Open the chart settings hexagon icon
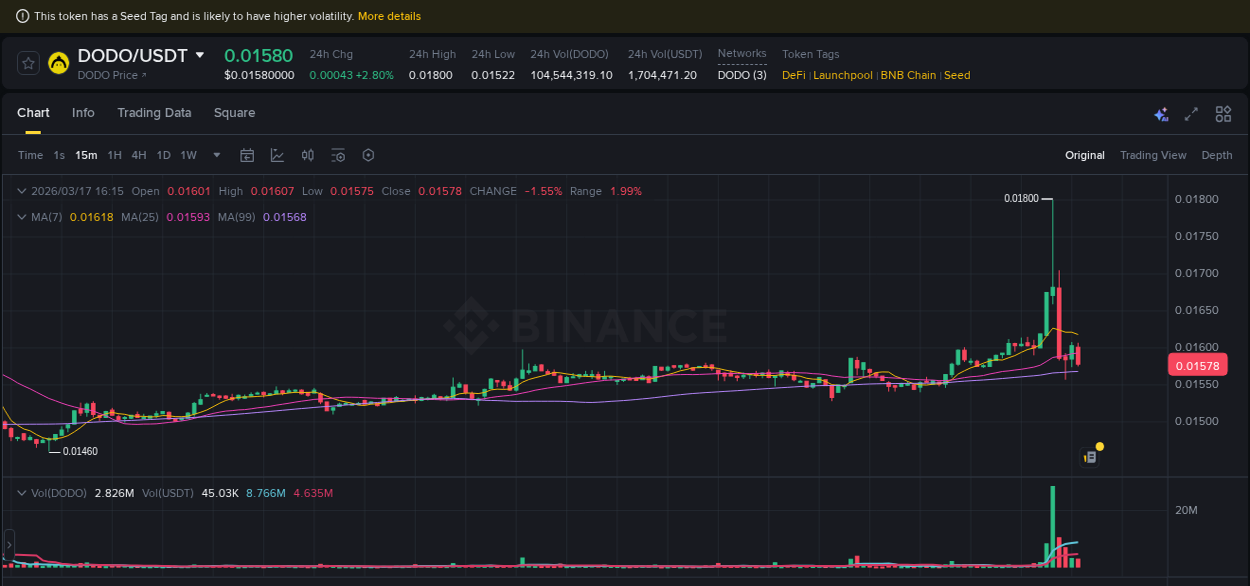The image size is (1250, 586). point(368,155)
